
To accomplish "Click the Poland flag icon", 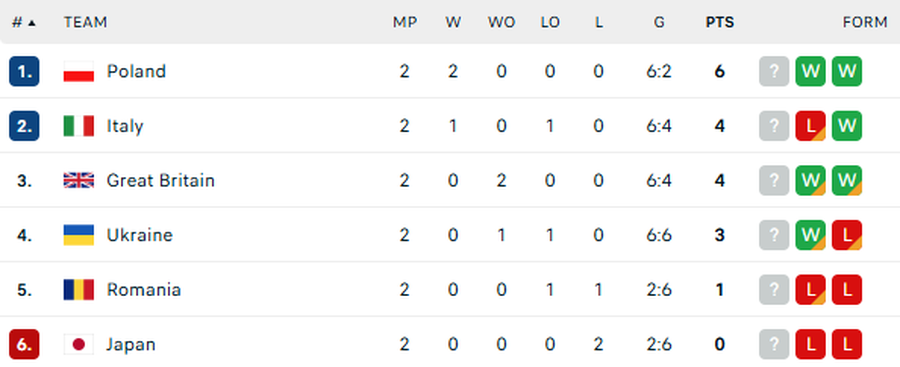I will pos(79,71).
